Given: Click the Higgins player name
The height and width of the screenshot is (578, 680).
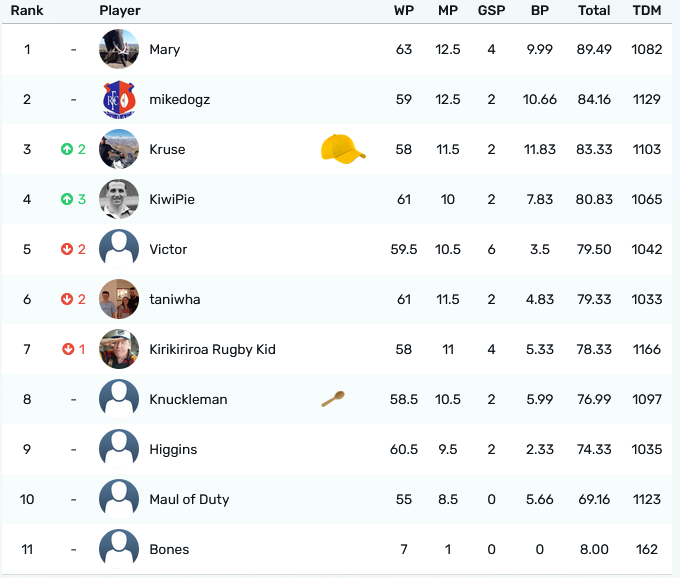Looking at the screenshot, I should coord(172,449).
